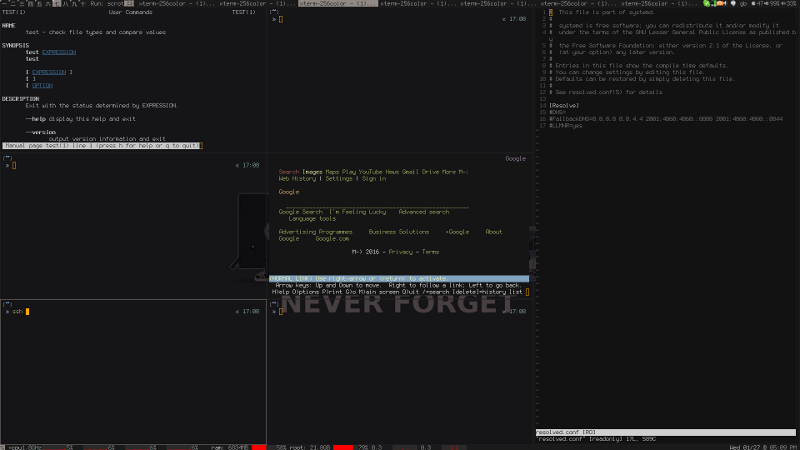Viewport: 800px width, 450px height.
Task: Switch to workspace ten tag
Action: coord(82,3)
